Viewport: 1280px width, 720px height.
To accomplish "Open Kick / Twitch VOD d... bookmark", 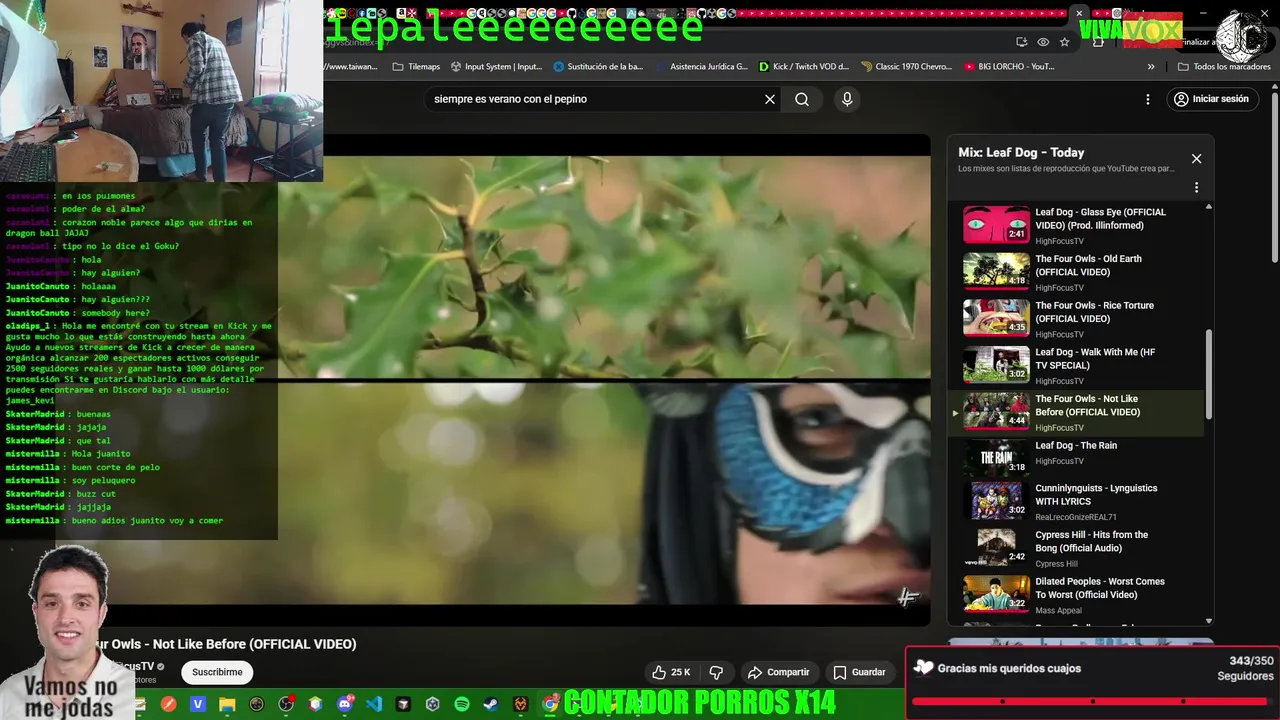I will coord(804,67).
